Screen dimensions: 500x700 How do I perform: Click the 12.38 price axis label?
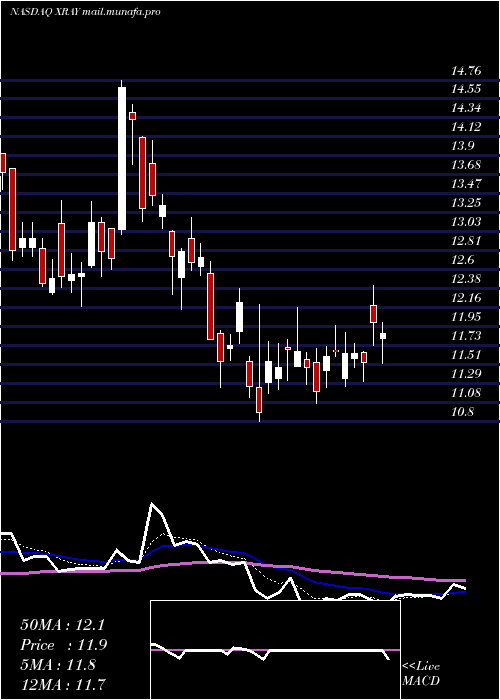coord(466,279)
